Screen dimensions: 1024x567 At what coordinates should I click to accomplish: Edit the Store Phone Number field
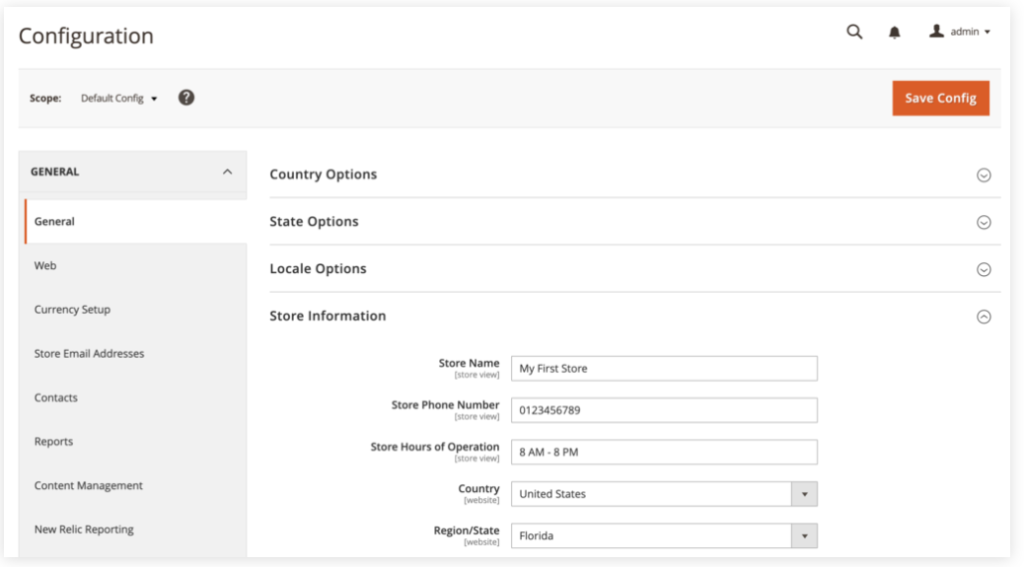coord(664,410)
